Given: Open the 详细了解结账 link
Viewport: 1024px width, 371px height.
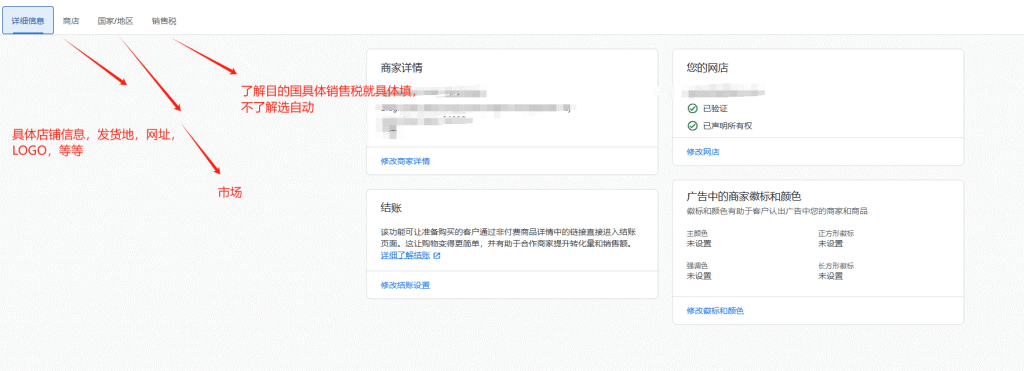Looking at the screenshot, I should coord(406,255).
